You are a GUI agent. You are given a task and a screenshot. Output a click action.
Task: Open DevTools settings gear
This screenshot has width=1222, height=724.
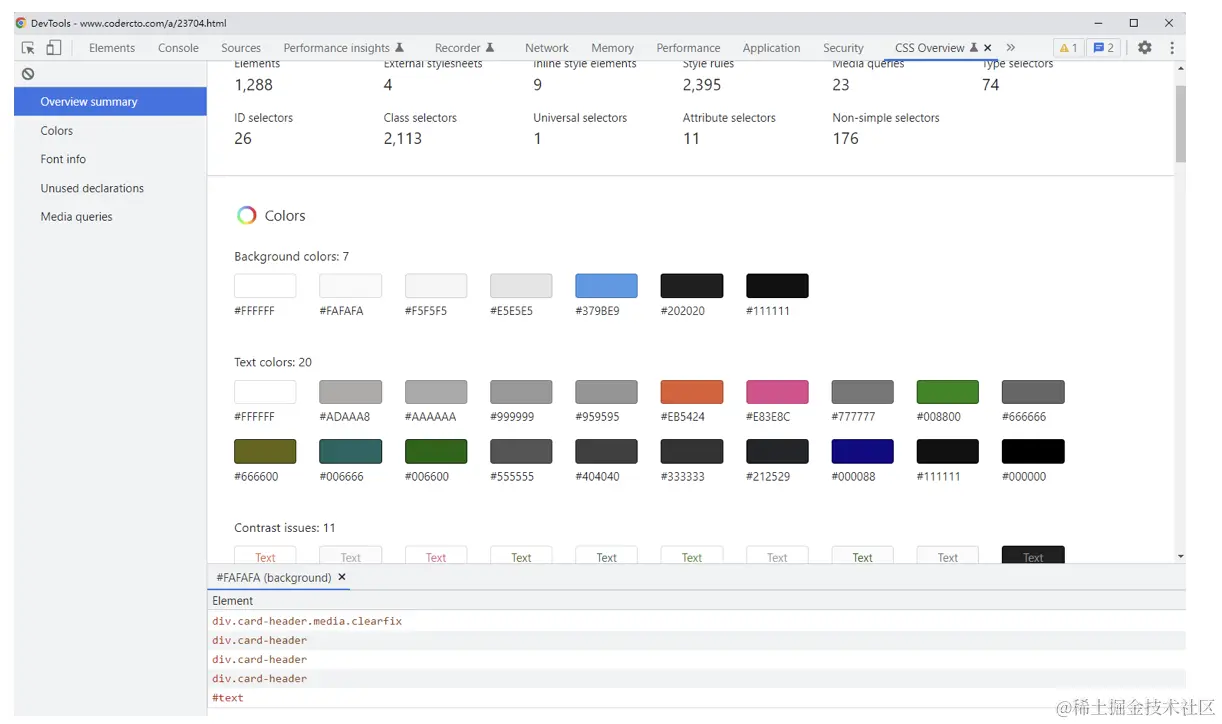1145,47
